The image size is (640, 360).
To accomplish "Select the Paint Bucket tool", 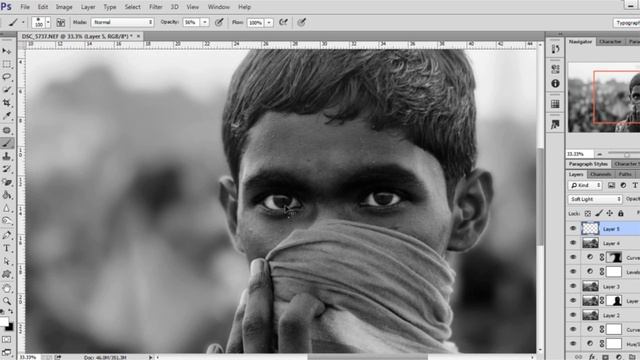I will coord(7,195).
